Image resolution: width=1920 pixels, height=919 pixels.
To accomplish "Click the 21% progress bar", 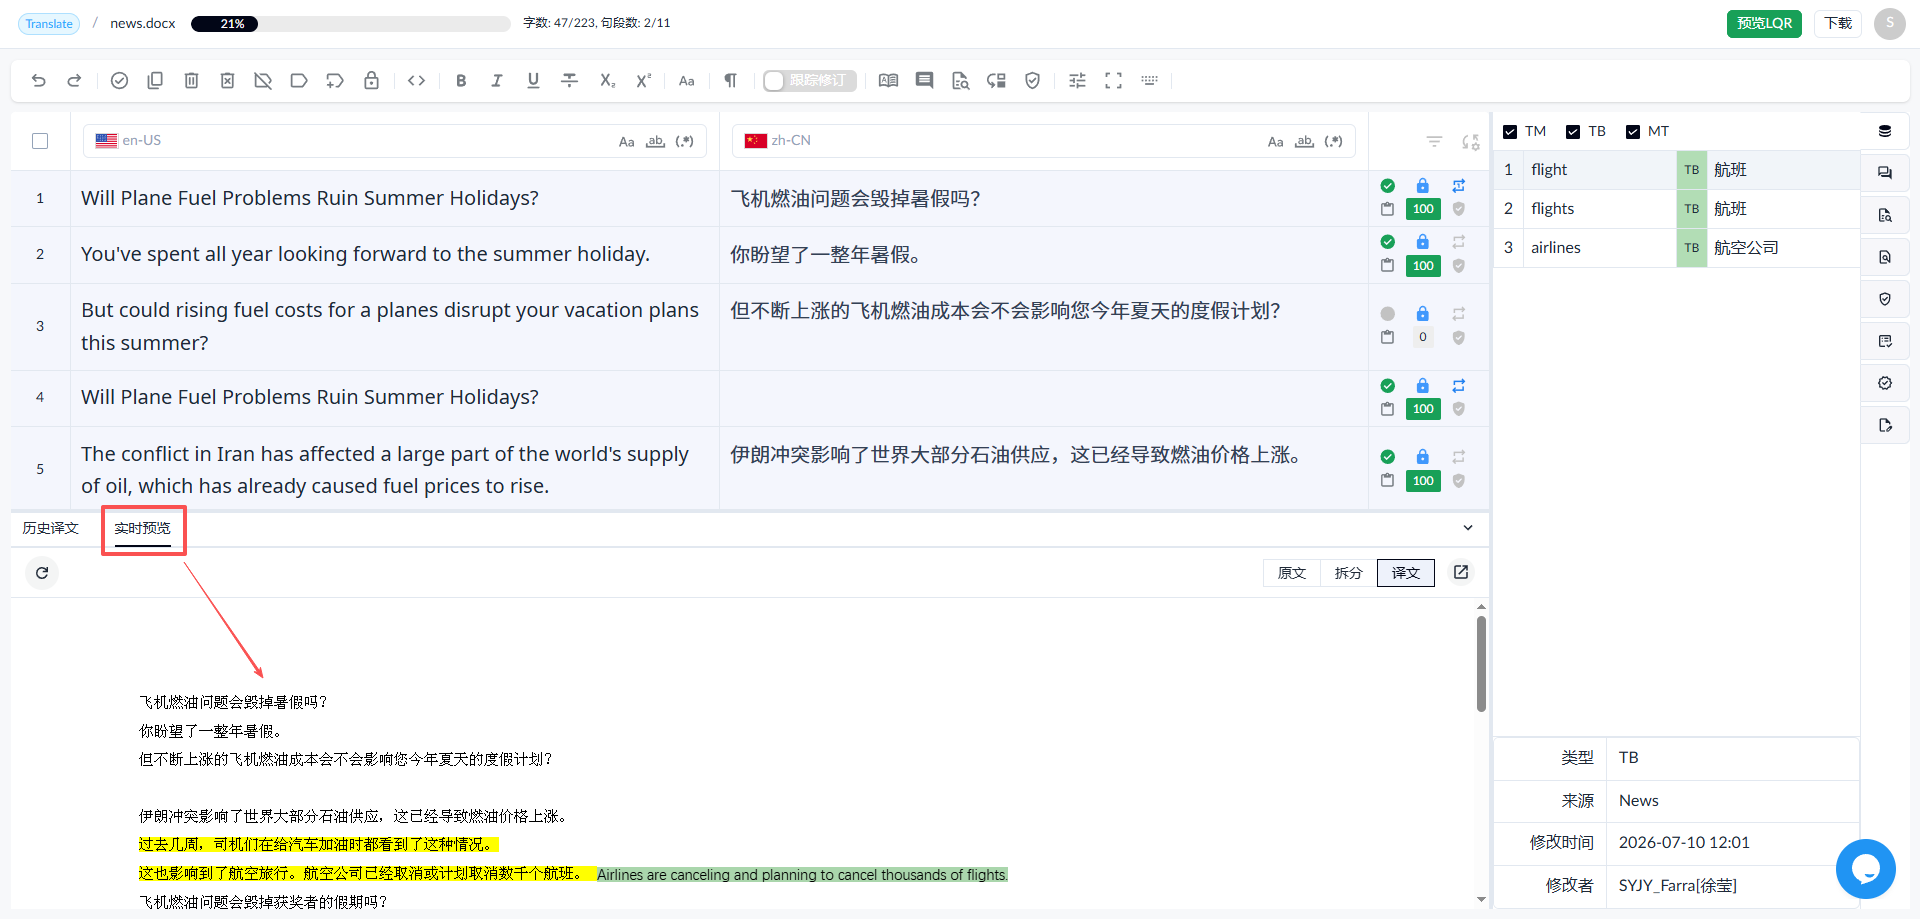I will (x=350, y=23).
